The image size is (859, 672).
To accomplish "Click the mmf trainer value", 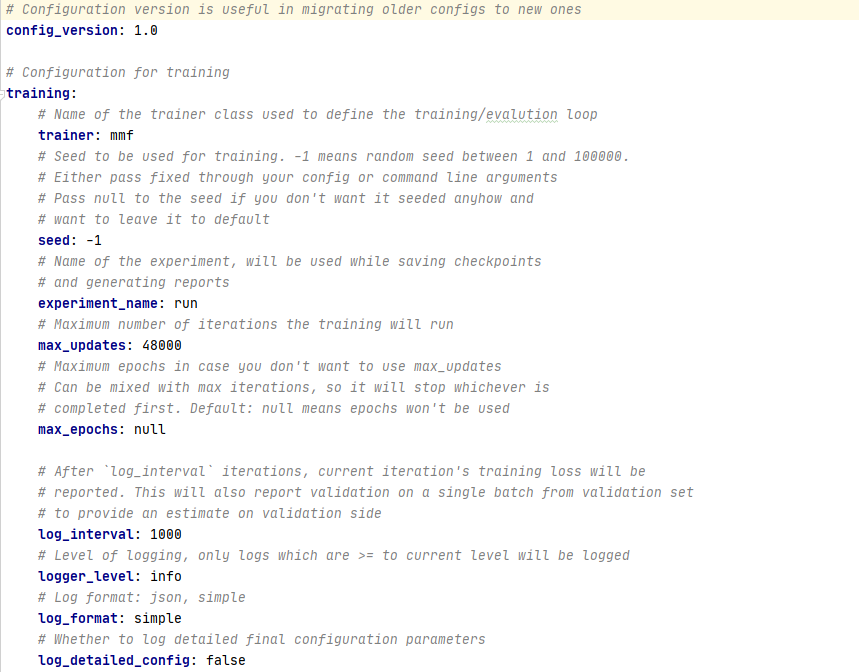I will (122, 136).
